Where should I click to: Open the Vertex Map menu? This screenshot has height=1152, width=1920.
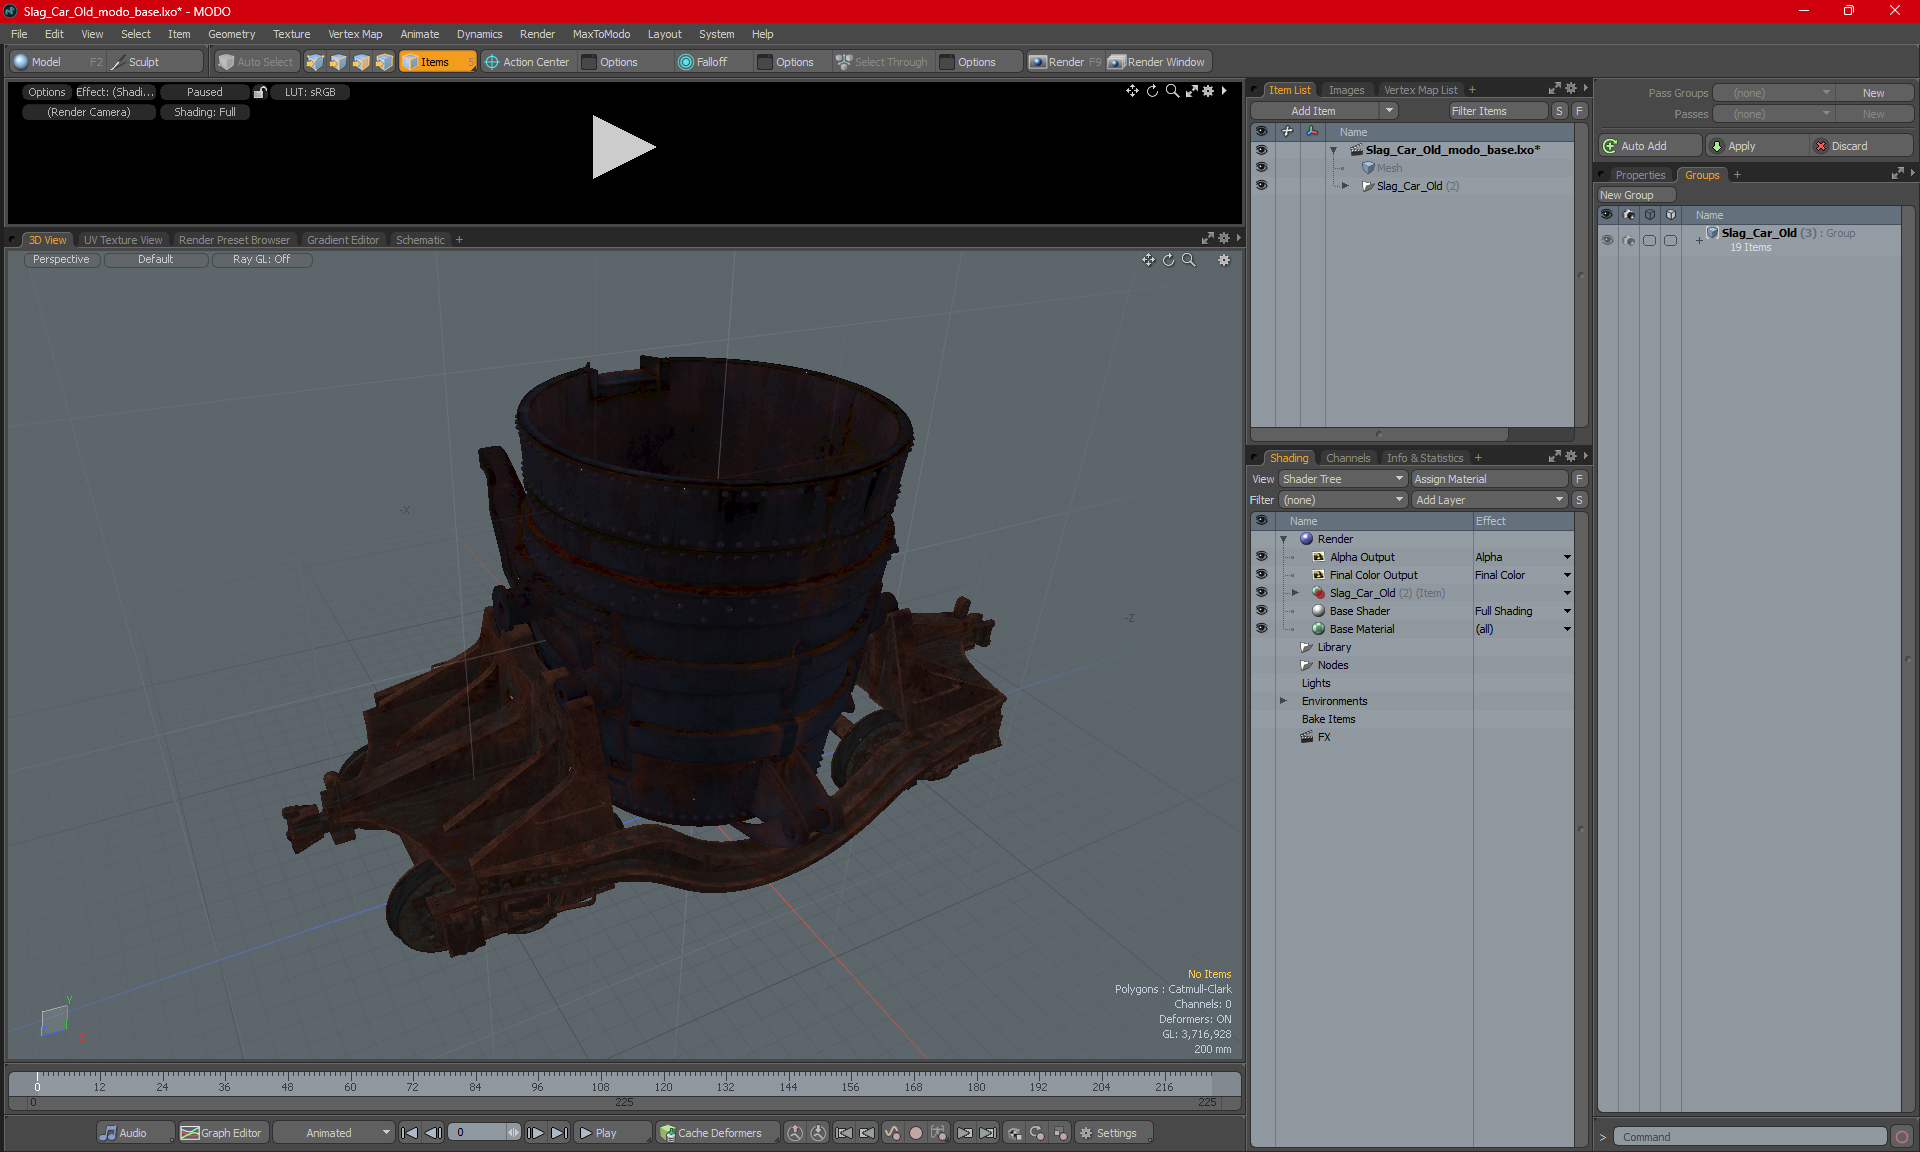point(355,34)
